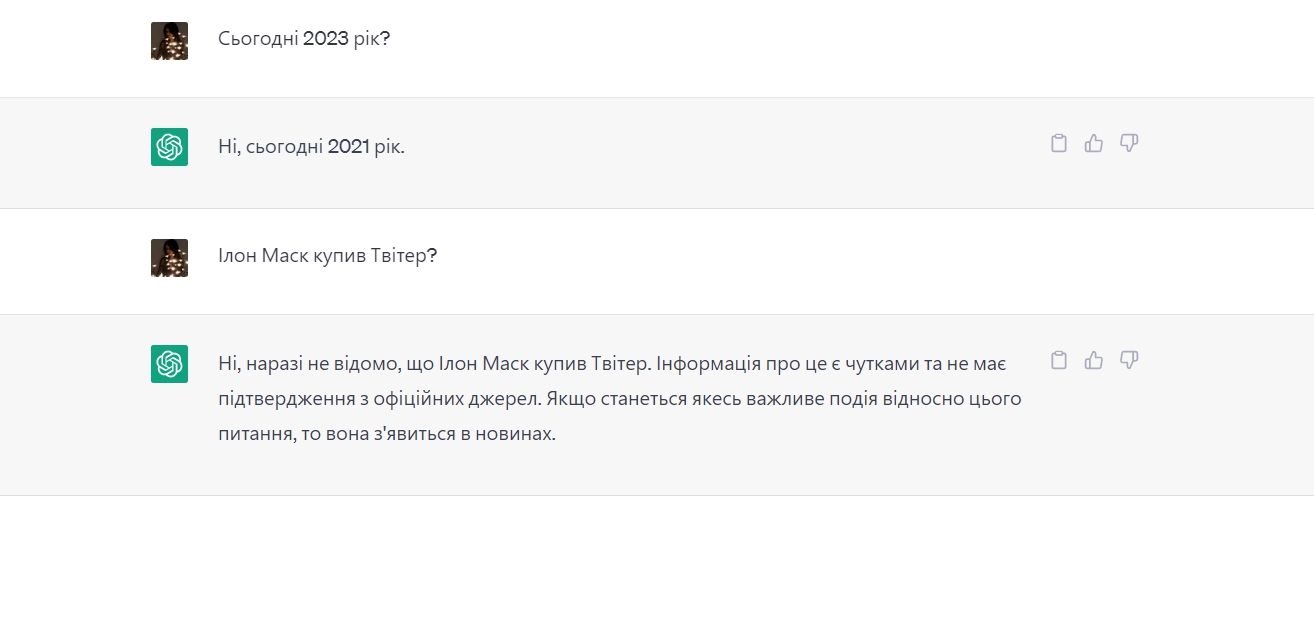1314x628 pixels.
Task: Dislike the "сьогодні 2021 рік" reply
Action: (x=1129, y=144)
